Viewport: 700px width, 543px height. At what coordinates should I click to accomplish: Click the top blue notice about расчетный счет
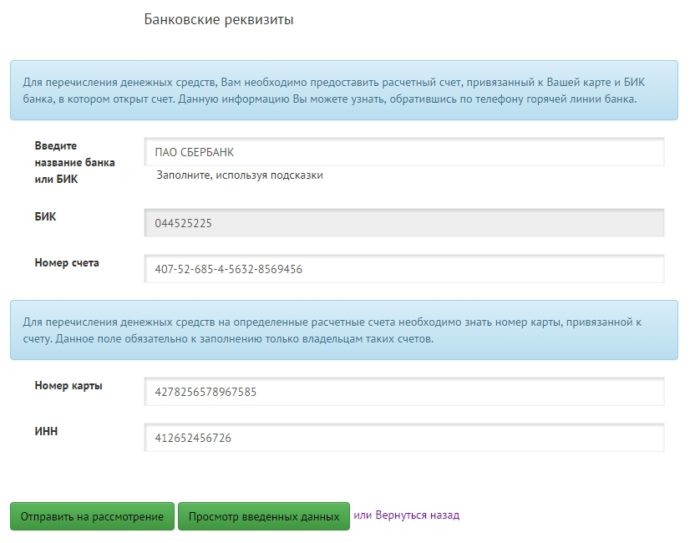tap(343, 91)
